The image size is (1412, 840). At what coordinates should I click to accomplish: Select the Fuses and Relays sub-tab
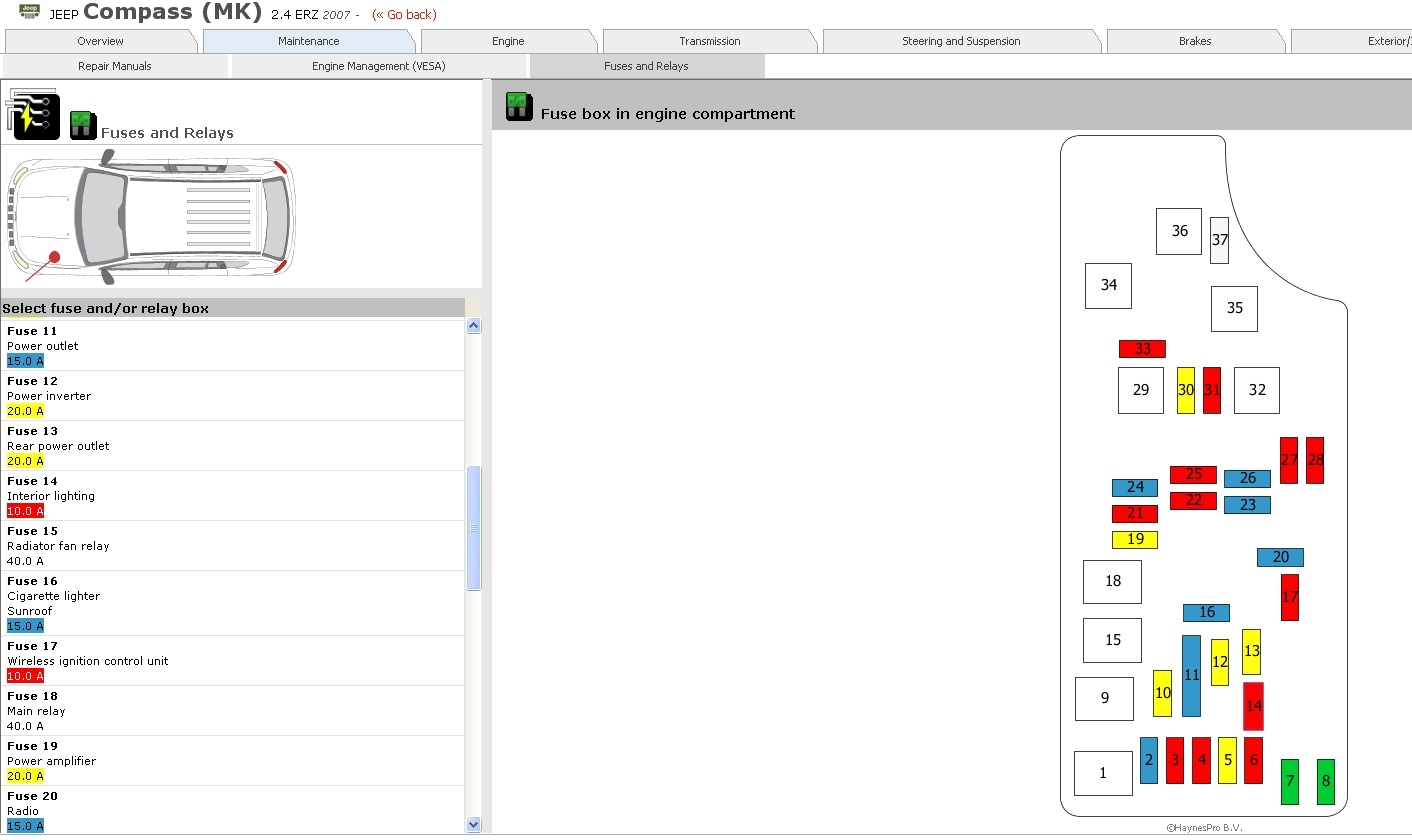646,66
